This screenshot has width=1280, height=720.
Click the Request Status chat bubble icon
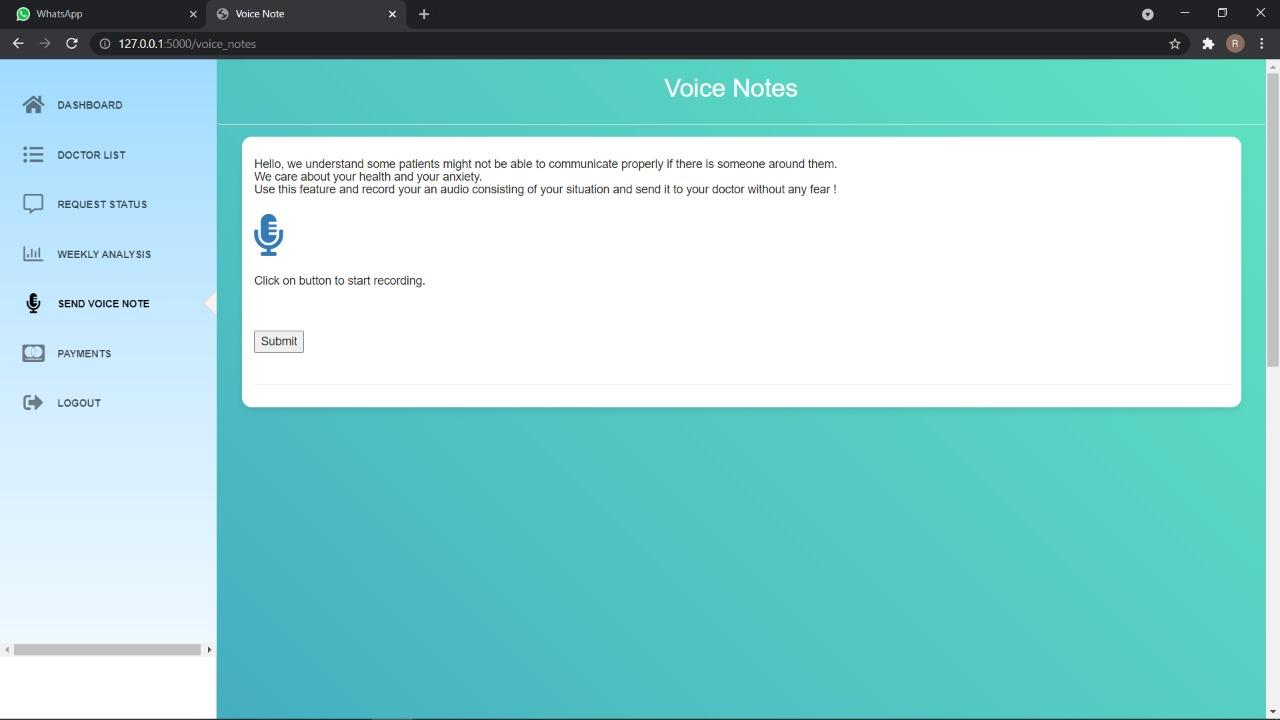click(x=33, y=204)
